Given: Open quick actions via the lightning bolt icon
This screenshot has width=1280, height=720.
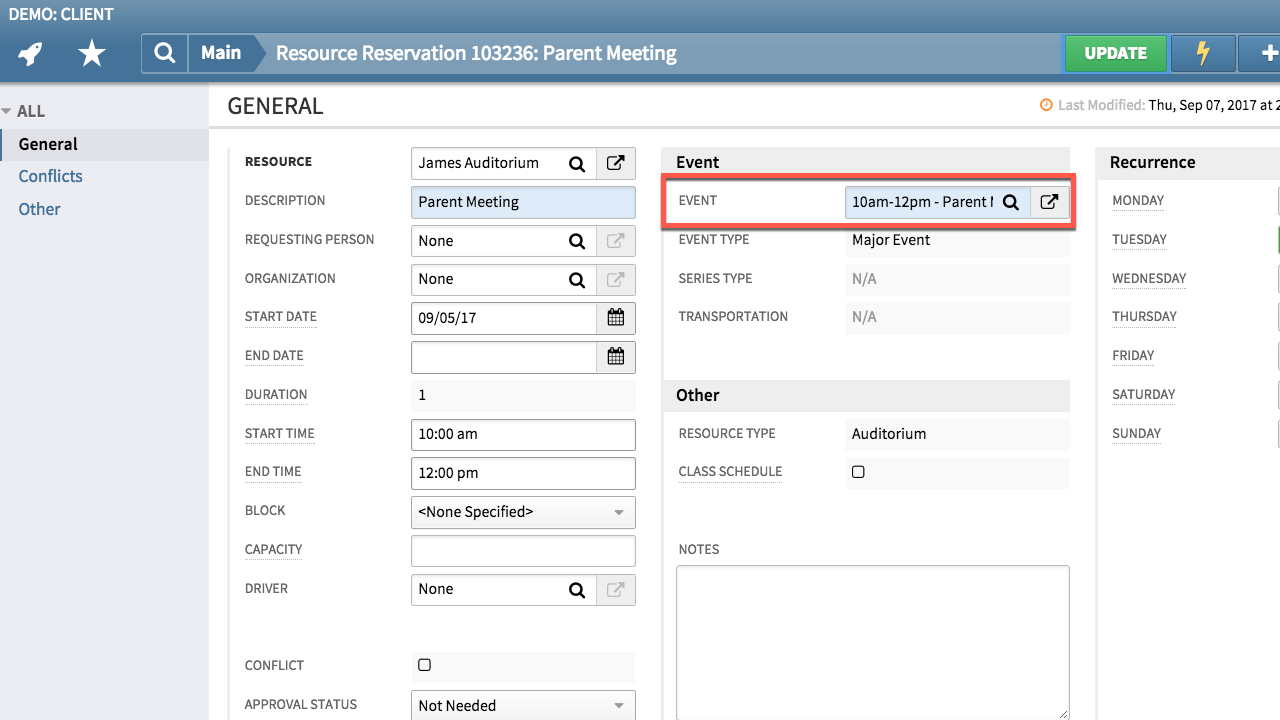Looking at the screenshot, I should [x=1202, y=53].
